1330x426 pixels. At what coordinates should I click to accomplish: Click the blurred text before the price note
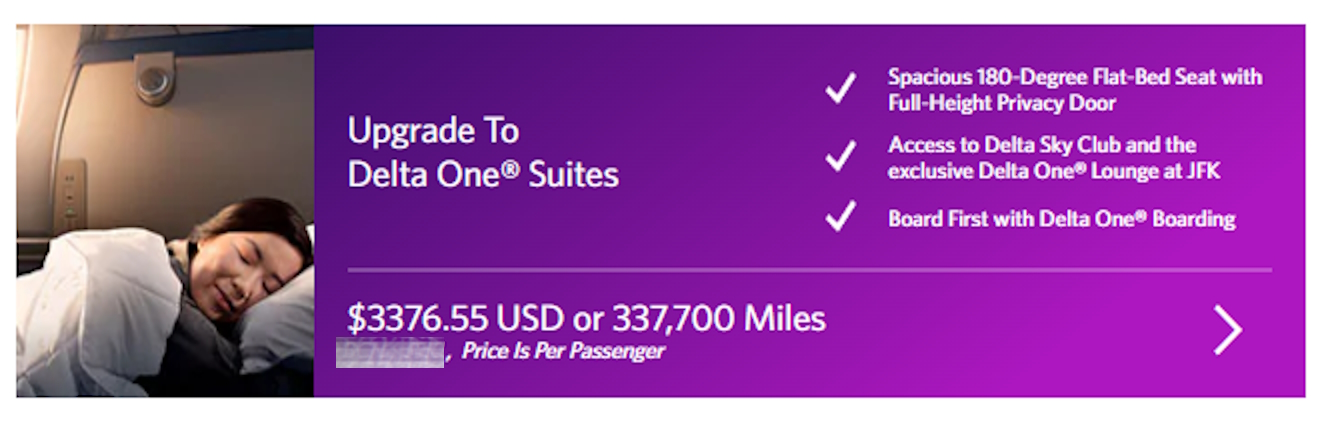point(390,352)
